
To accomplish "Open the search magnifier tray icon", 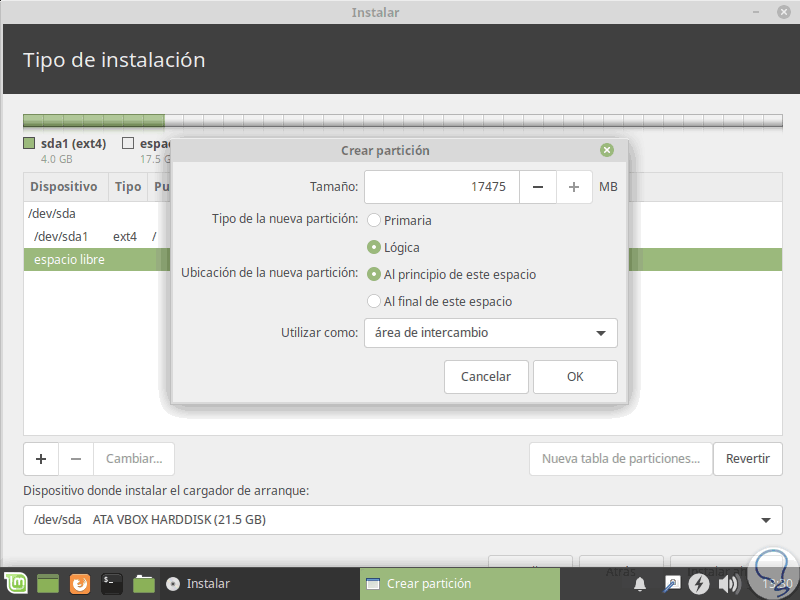I will coord(671,581).
